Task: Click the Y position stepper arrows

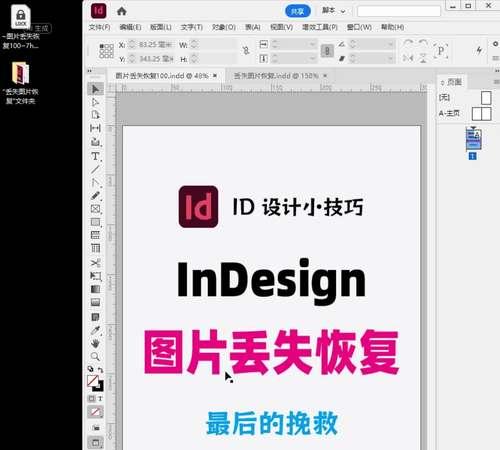Action: (132, 59)
